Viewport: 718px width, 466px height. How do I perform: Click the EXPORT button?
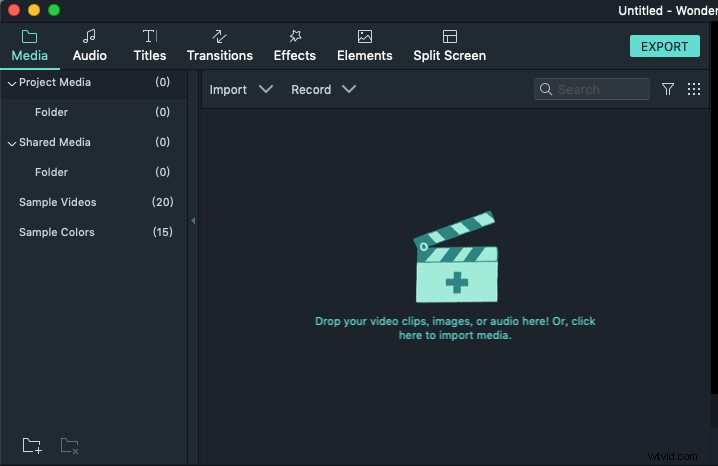(x=664, y=46)
